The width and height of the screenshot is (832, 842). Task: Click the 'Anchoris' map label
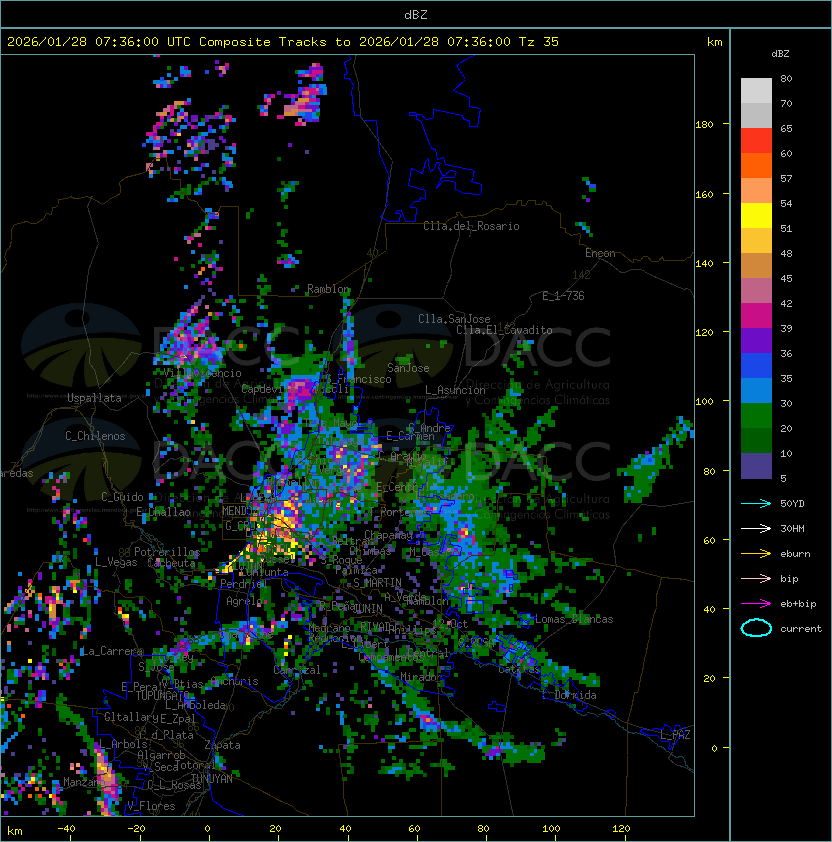point(234,681)
